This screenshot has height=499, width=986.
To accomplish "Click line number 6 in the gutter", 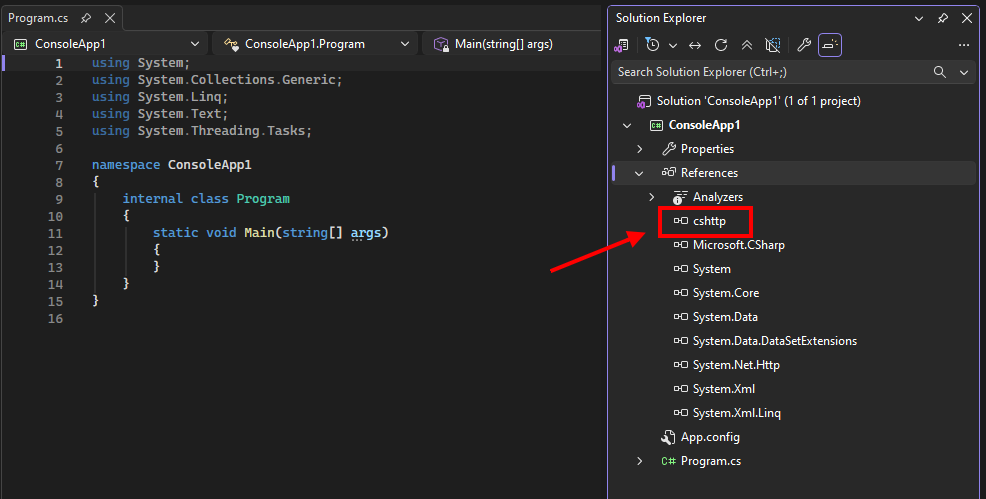I will 59,148.
